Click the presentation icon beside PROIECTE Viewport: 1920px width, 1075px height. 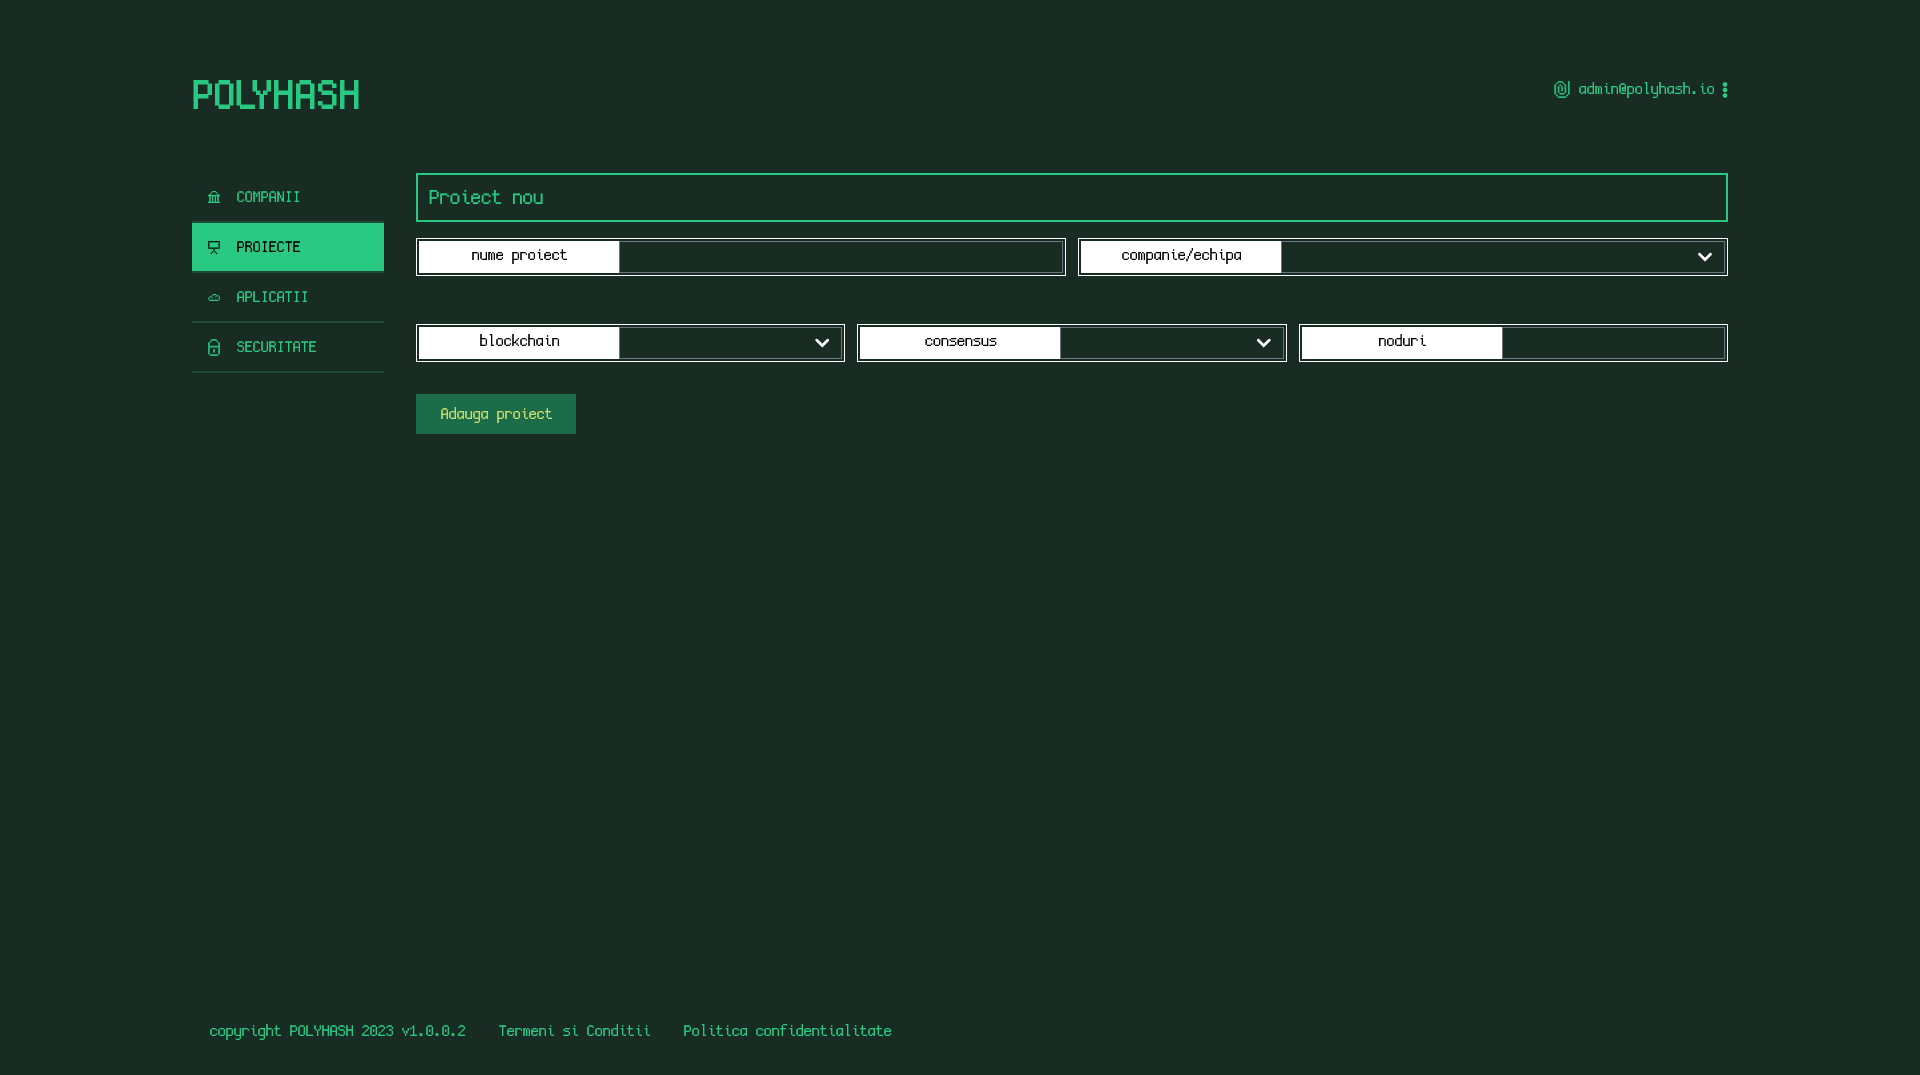tap(214, 248)
